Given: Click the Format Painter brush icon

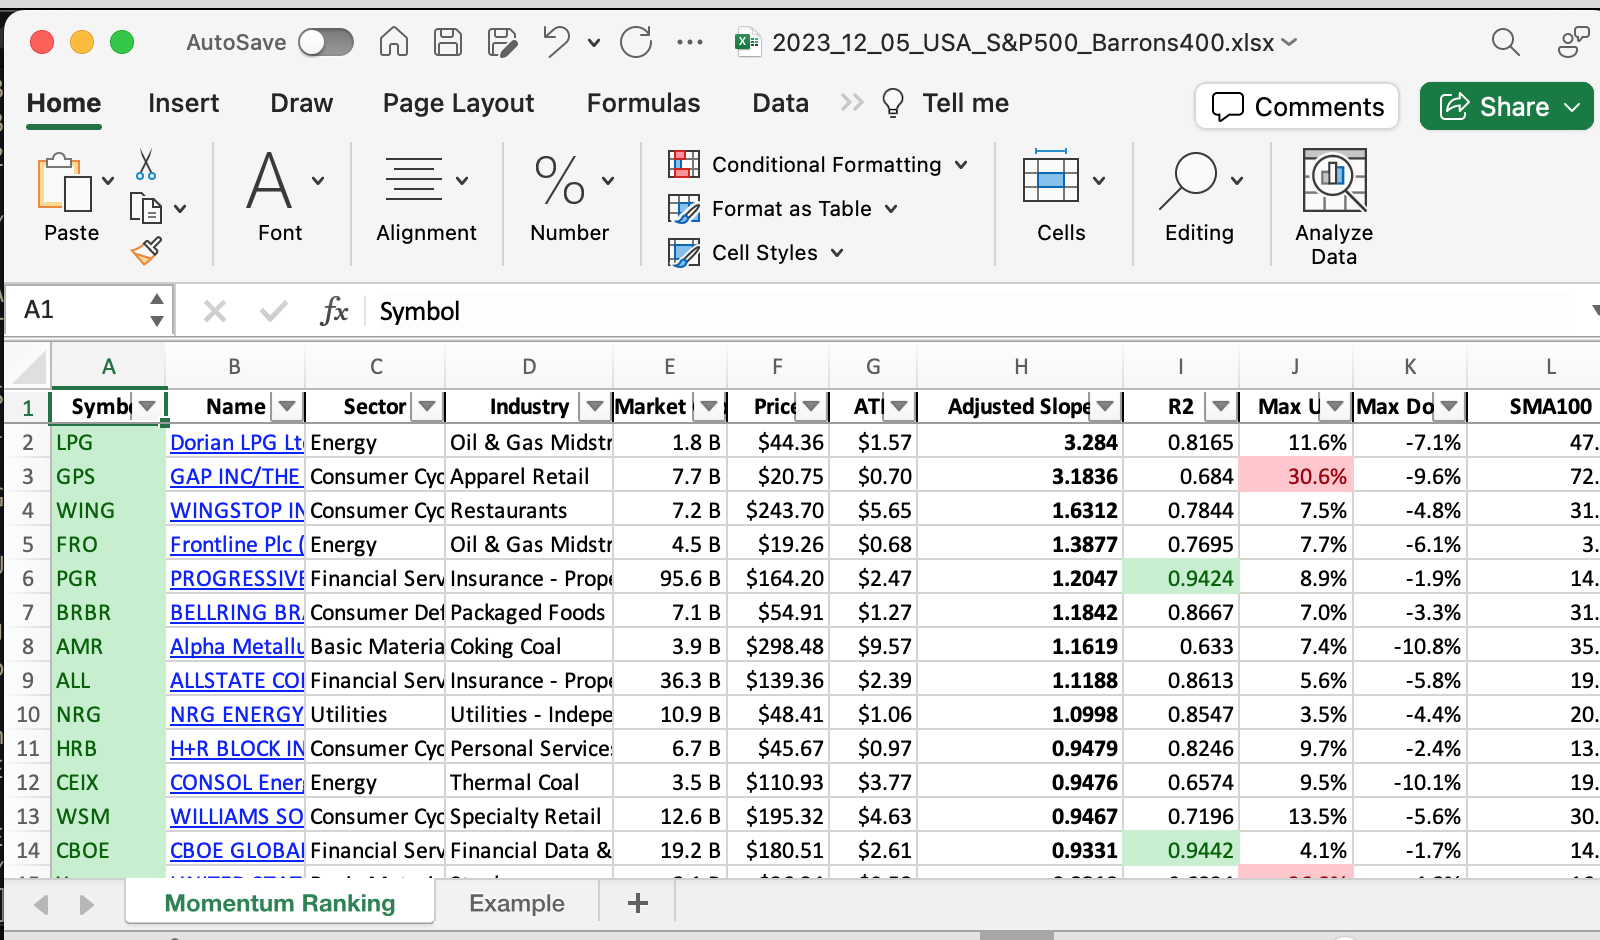Looking at the screenshot, I should click(x=146, y=250).
